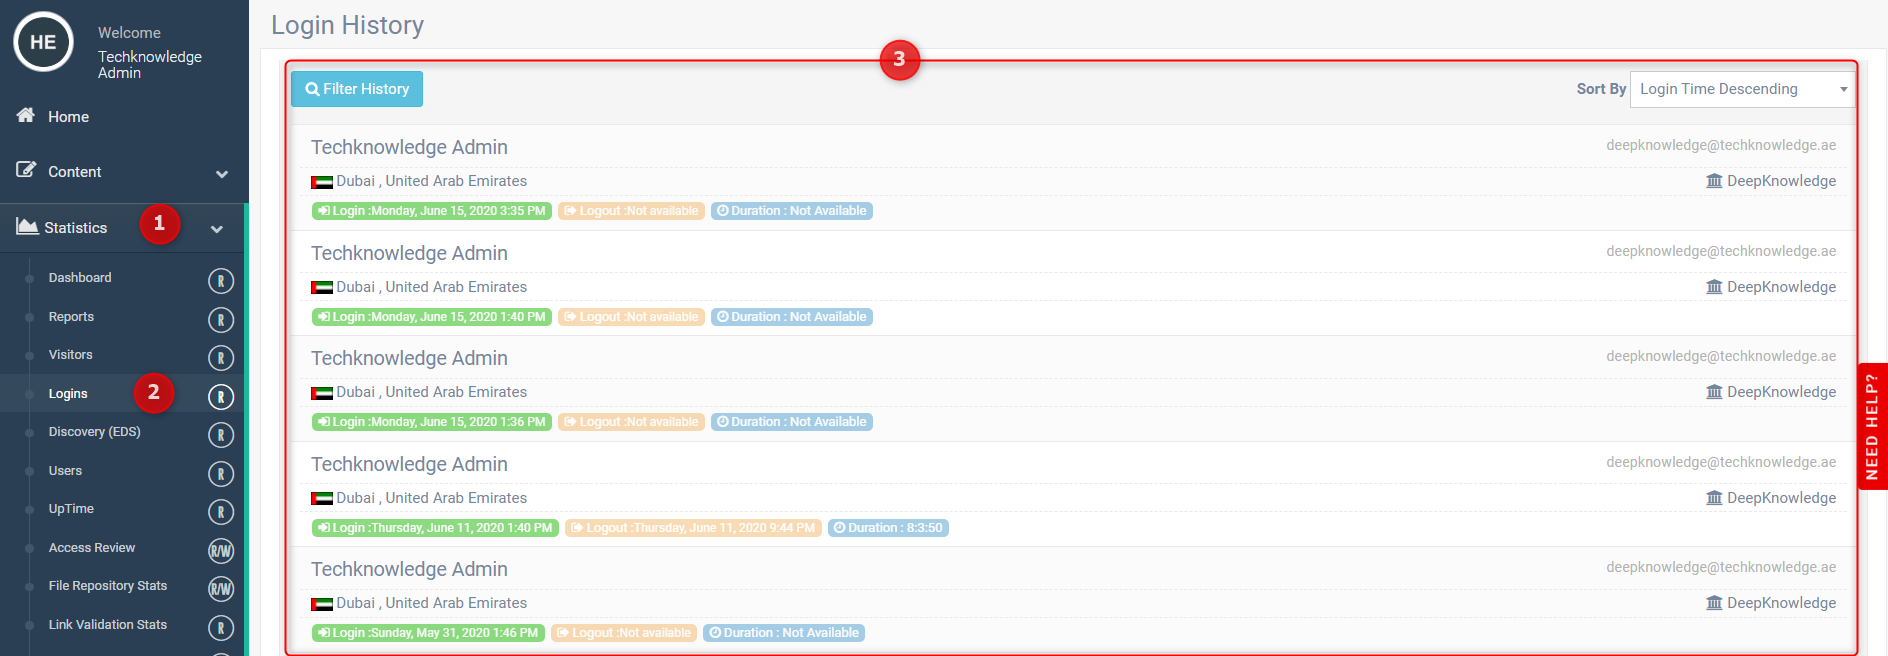Click the R badge next to UpTime
The image size is (1888, 656).
[221, 512]
